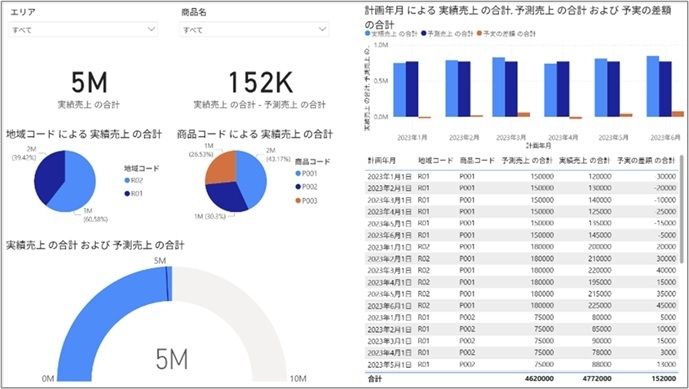Click the 4772000 total actual sales value
Image resolution: width=689 pixels, height=389 pixels.
click(x=596, y=378)
